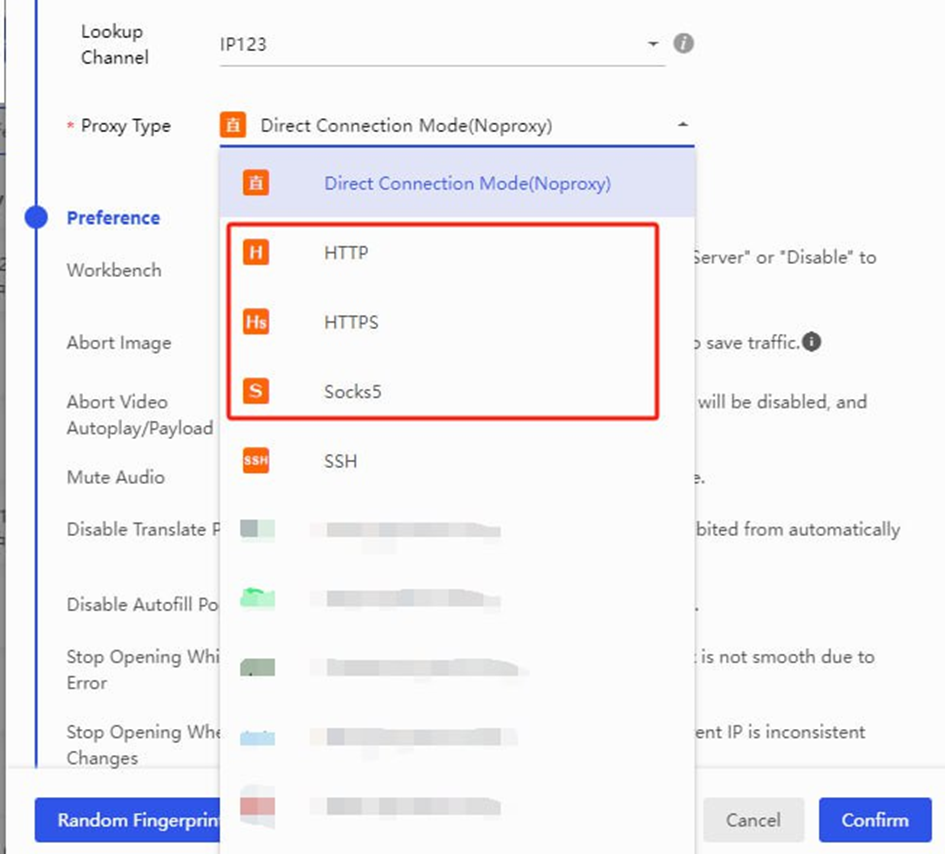
Task: Choose Direct Connection Mode(Noproxy) list option
Action: (467, 184)
